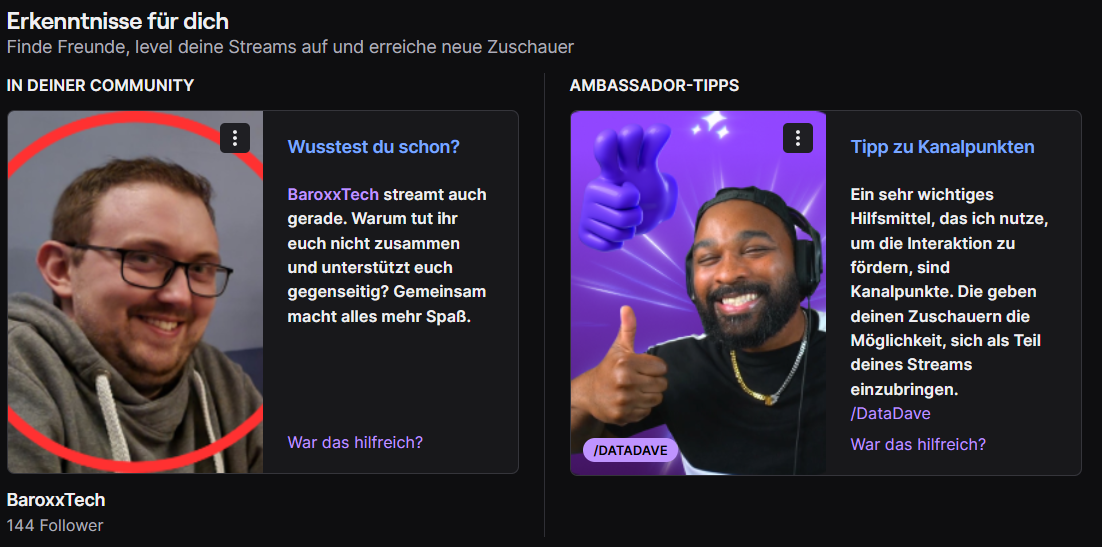Open the /DataDave link under the tip
Image resolution: width=1102 pixels, height=547 pixels.
(890, 413)
